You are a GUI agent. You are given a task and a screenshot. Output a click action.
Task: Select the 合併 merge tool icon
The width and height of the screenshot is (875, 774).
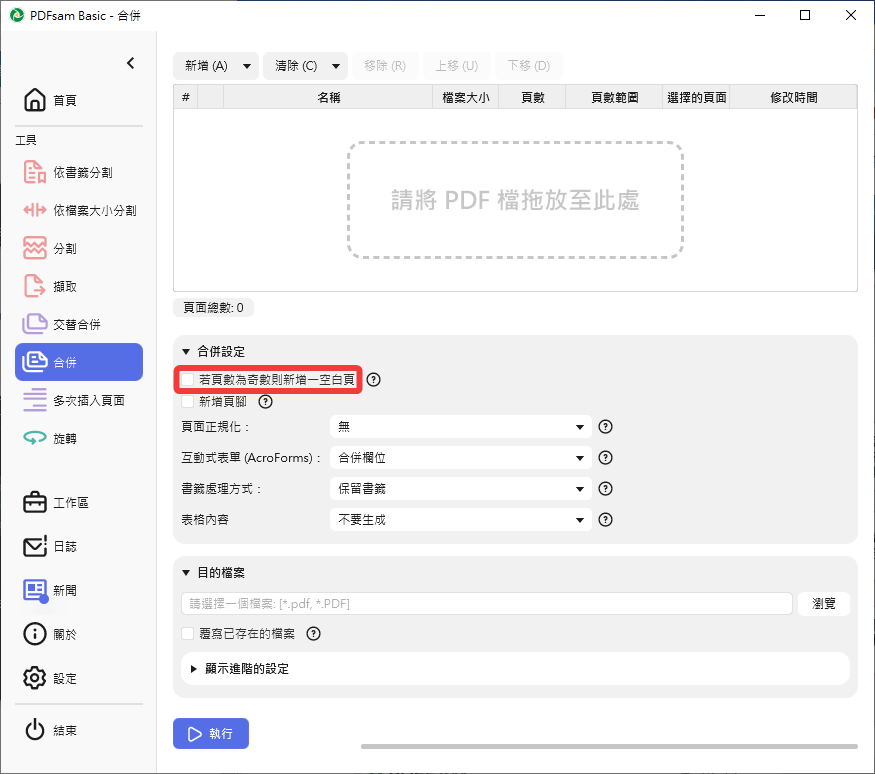click(35, 362)
